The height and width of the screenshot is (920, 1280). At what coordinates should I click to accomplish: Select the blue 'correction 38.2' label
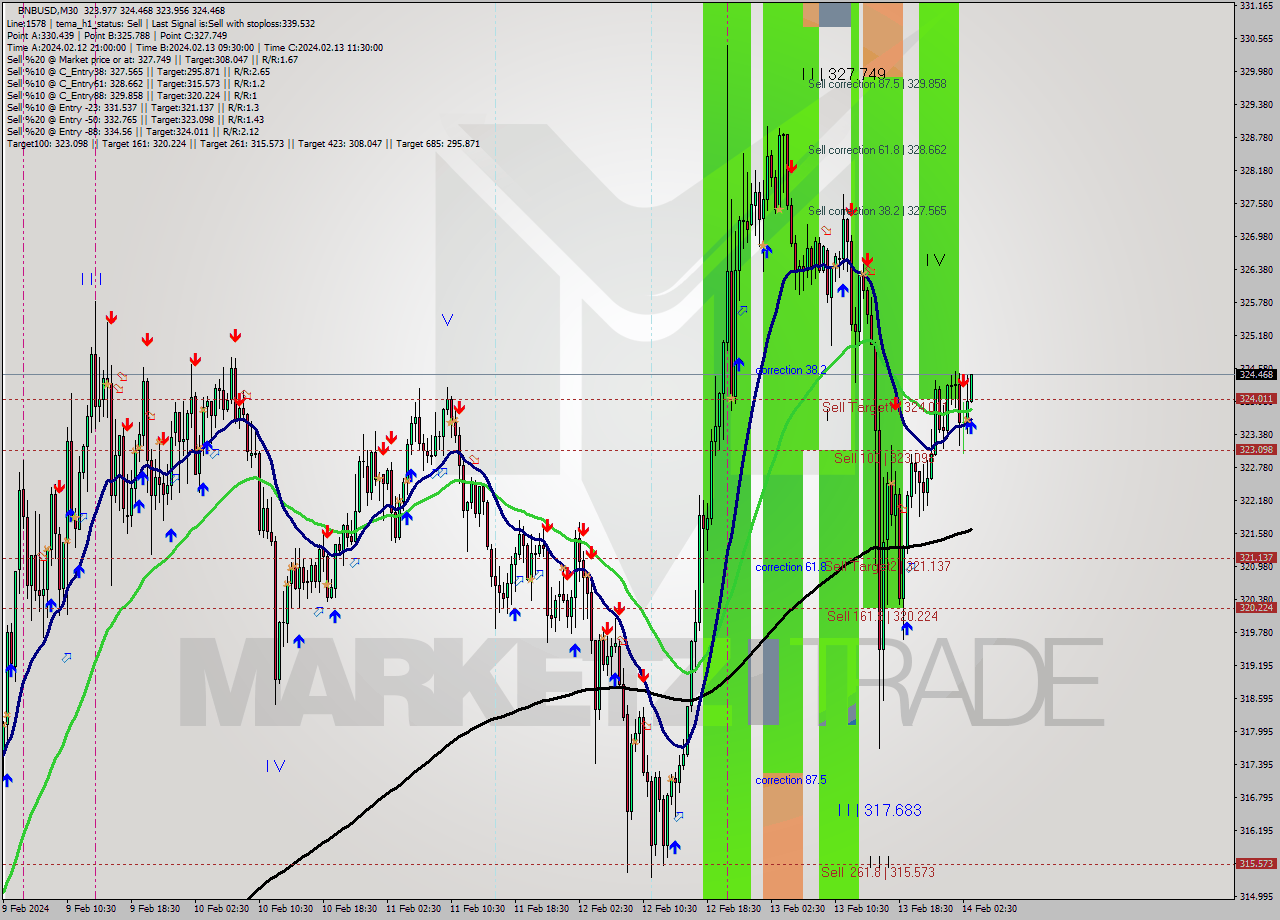pyautogui.click(x=791, y=370)
